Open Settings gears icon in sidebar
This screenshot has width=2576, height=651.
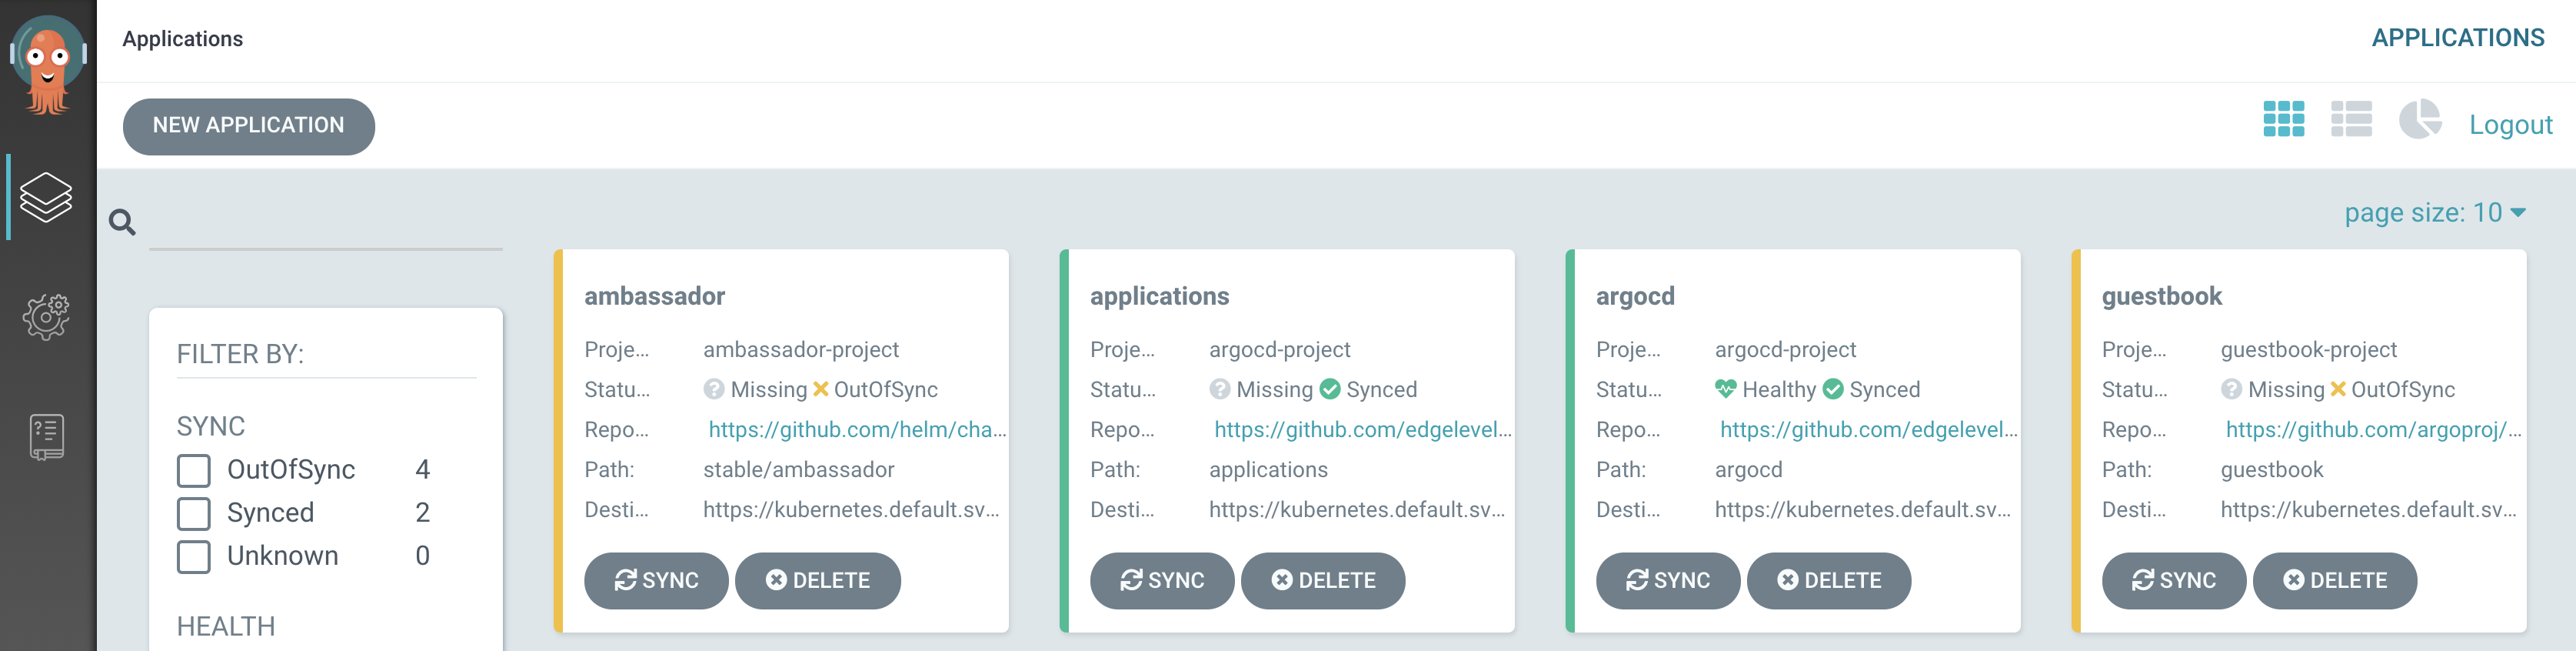[46, 317]
